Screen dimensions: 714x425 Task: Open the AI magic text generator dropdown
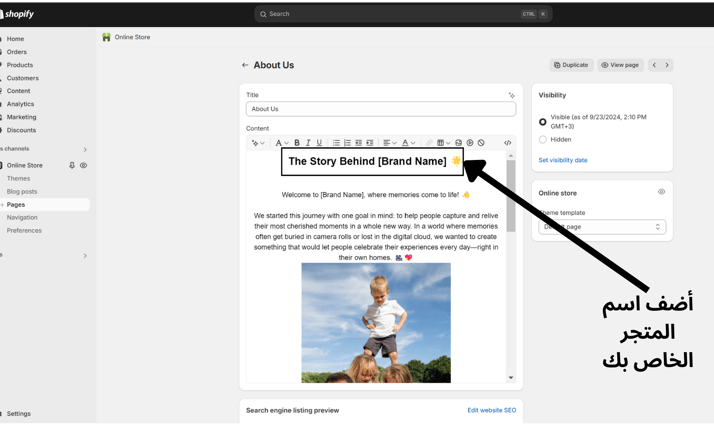coord(258,143)
